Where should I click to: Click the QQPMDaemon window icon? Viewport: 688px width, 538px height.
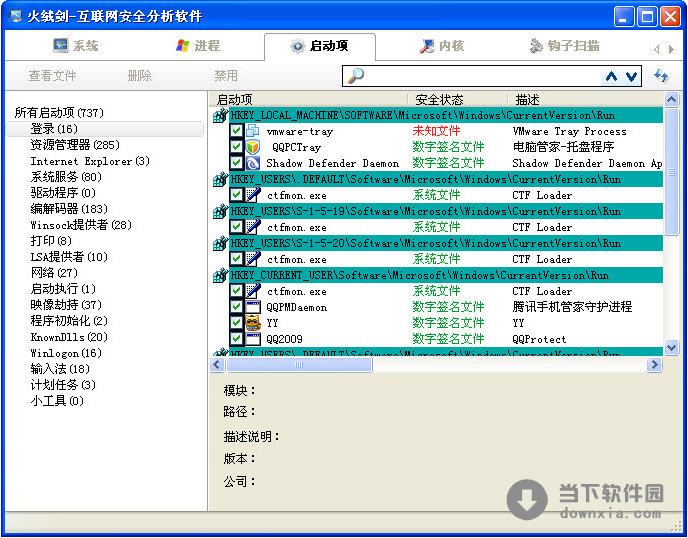(x=253, y=307)
